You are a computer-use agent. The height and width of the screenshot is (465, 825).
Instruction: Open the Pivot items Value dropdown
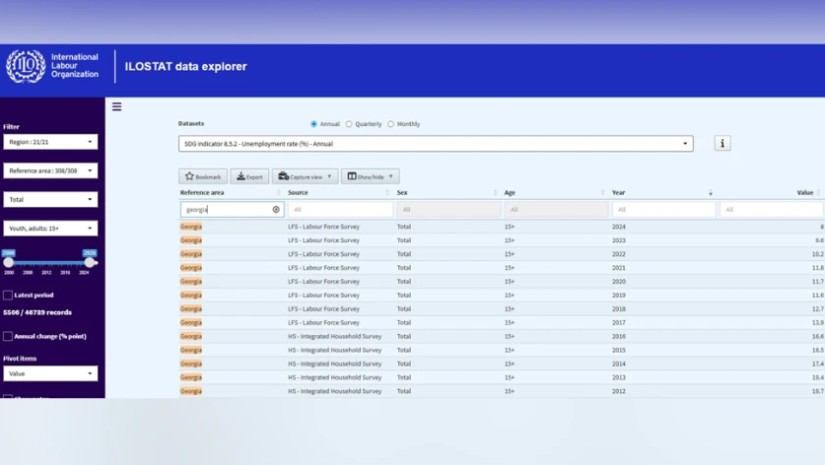pos(50,373)
